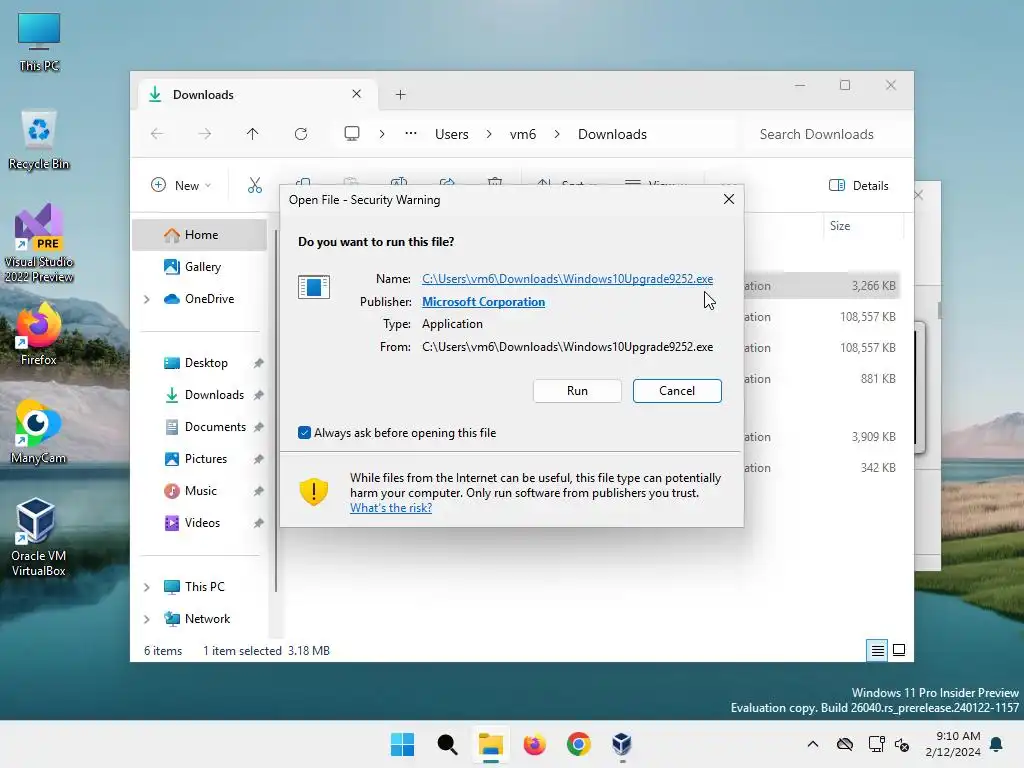
Task: Open the Windows Start menu
Action: (x=402, y=744)
